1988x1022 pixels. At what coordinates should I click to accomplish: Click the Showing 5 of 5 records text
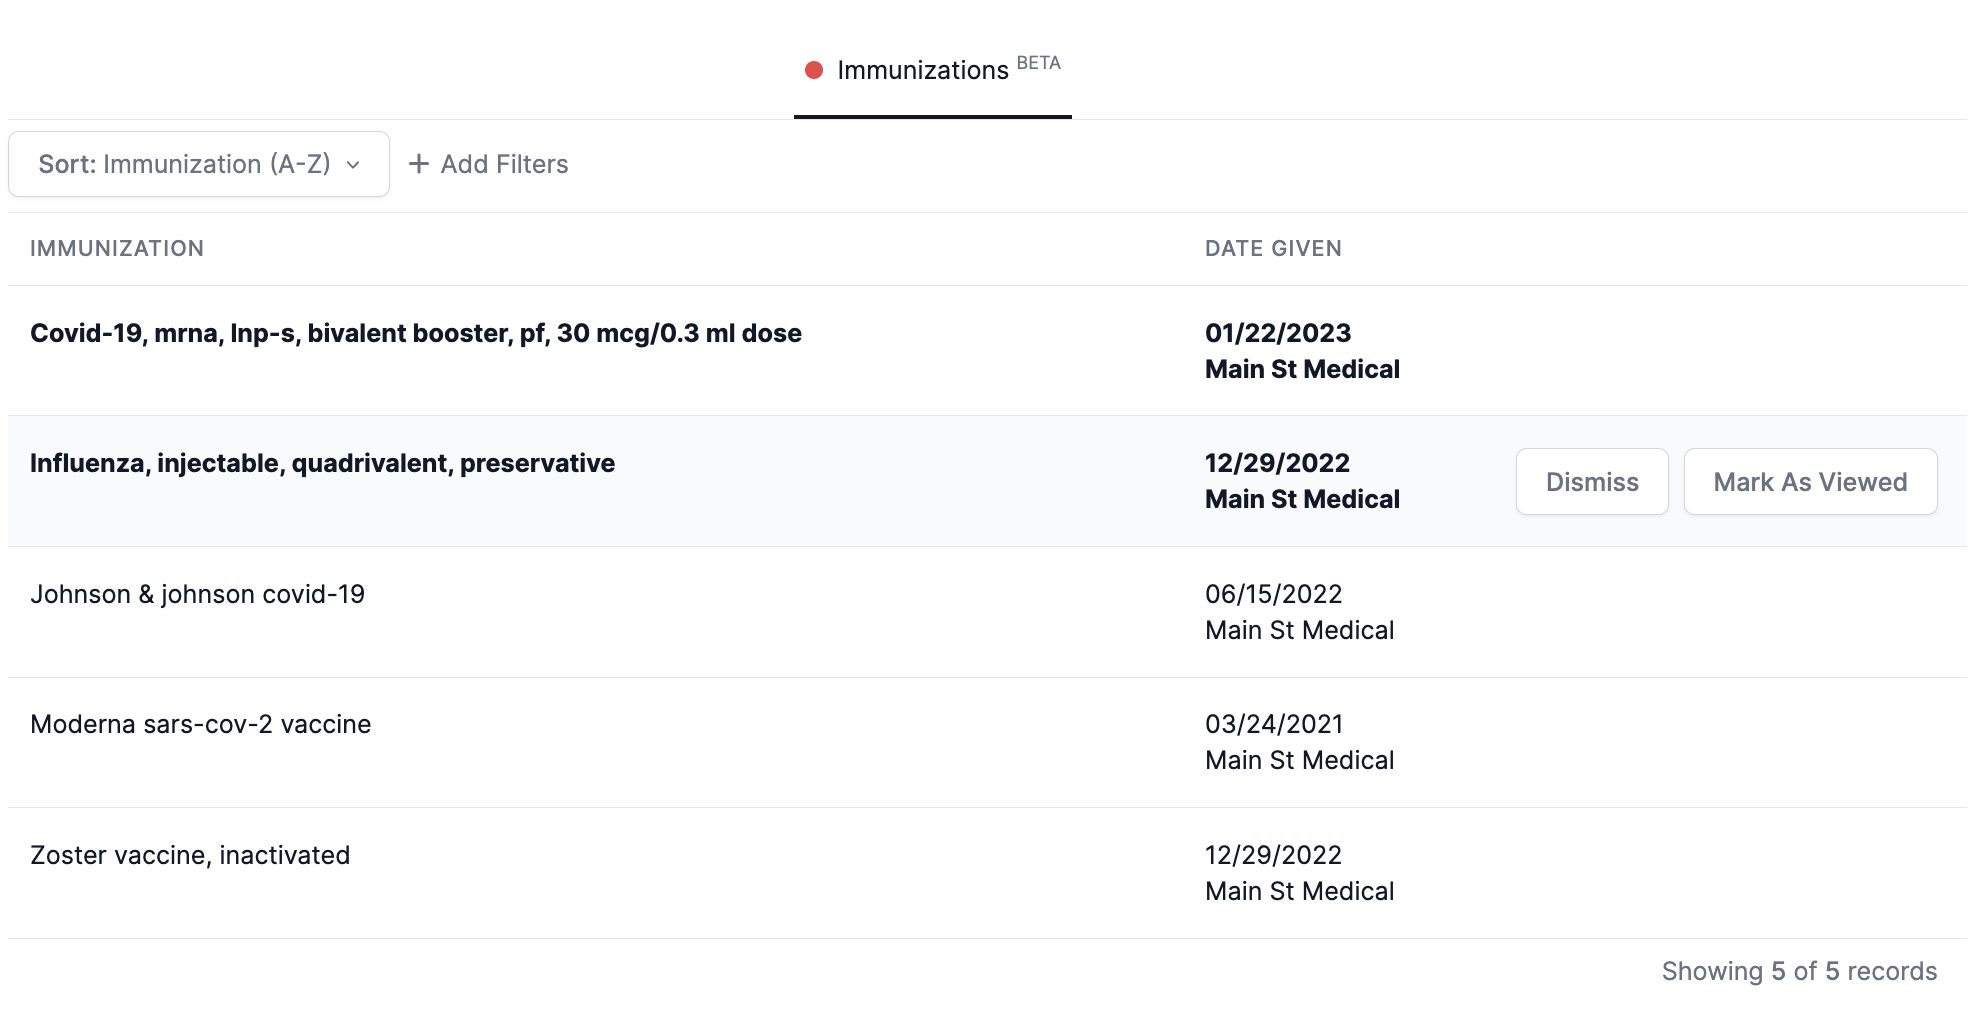coord(1798,971)
